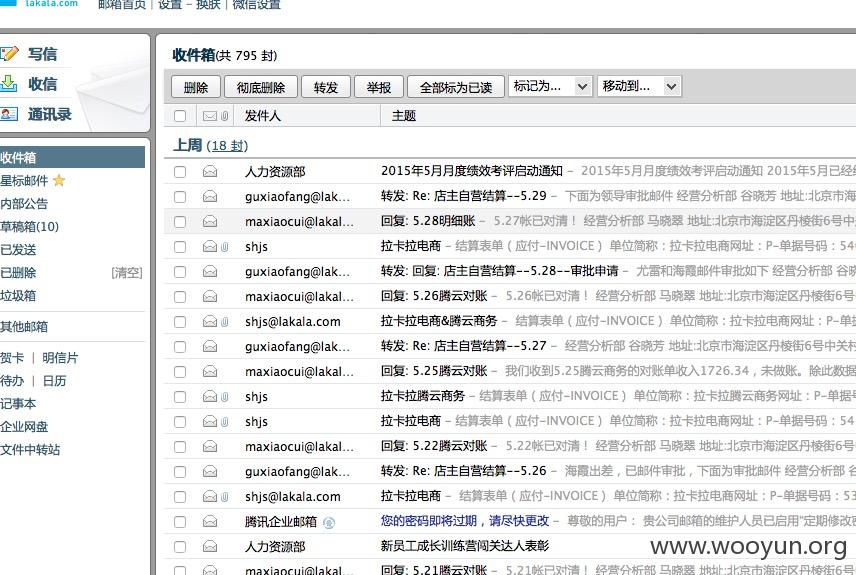Viewport: 856px width, 575px height.
Task: Click the 举报 button
Action: [x=379, y=87]
